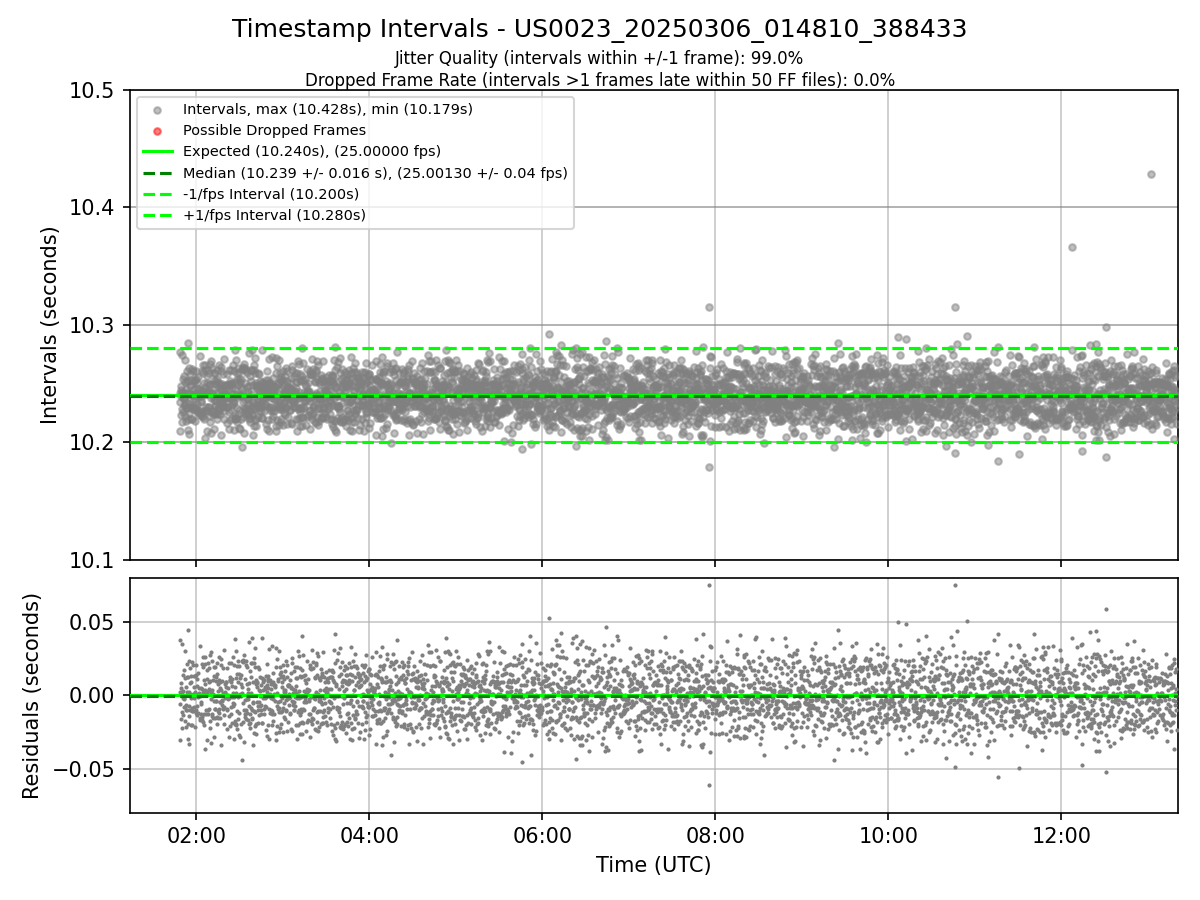Click the maximum outlier point near 10.43 seconds
1200x900 pixels.
pos(1151,174)
